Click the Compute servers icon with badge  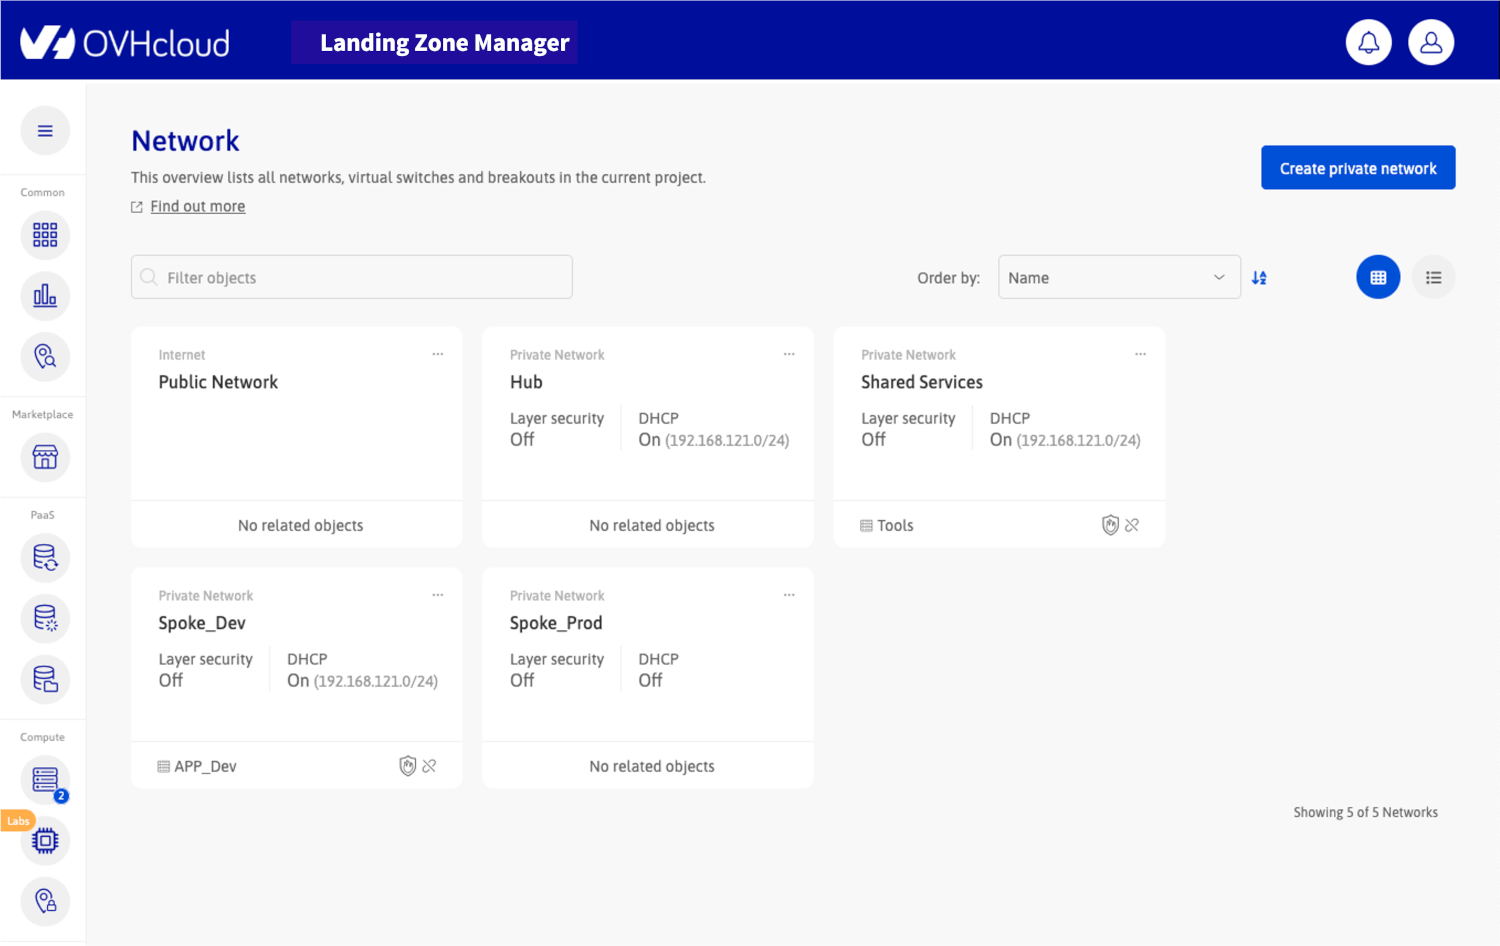coord(45,779)
